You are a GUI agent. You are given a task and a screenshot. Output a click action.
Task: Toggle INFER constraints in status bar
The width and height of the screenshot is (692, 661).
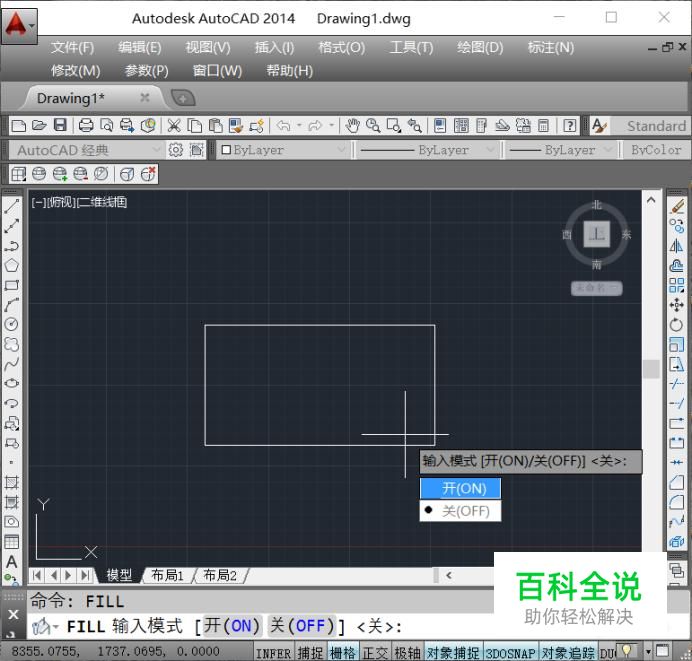(x=274, y=653)
